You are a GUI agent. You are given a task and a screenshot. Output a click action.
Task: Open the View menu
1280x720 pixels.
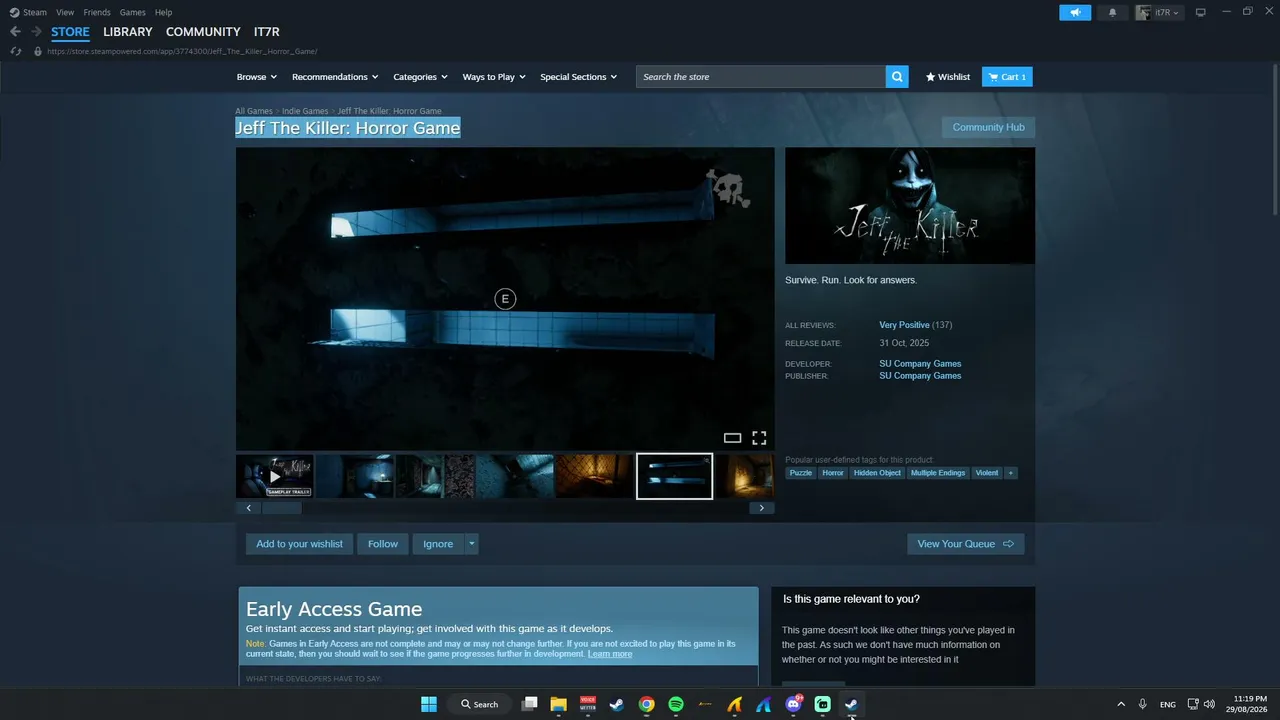point(65,12)
